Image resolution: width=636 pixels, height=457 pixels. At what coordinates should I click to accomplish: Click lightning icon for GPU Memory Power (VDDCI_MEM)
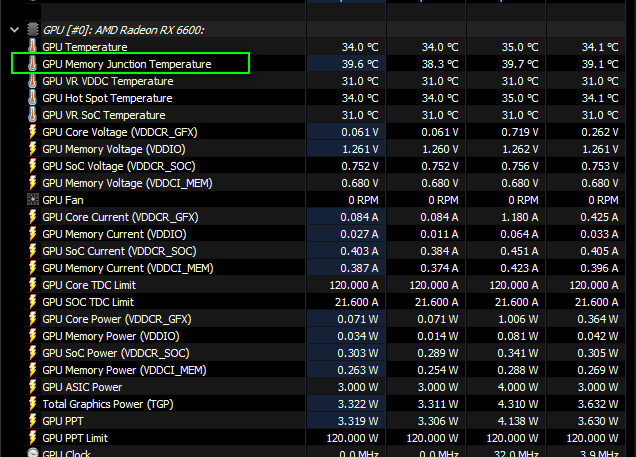[x=32, y=370]
